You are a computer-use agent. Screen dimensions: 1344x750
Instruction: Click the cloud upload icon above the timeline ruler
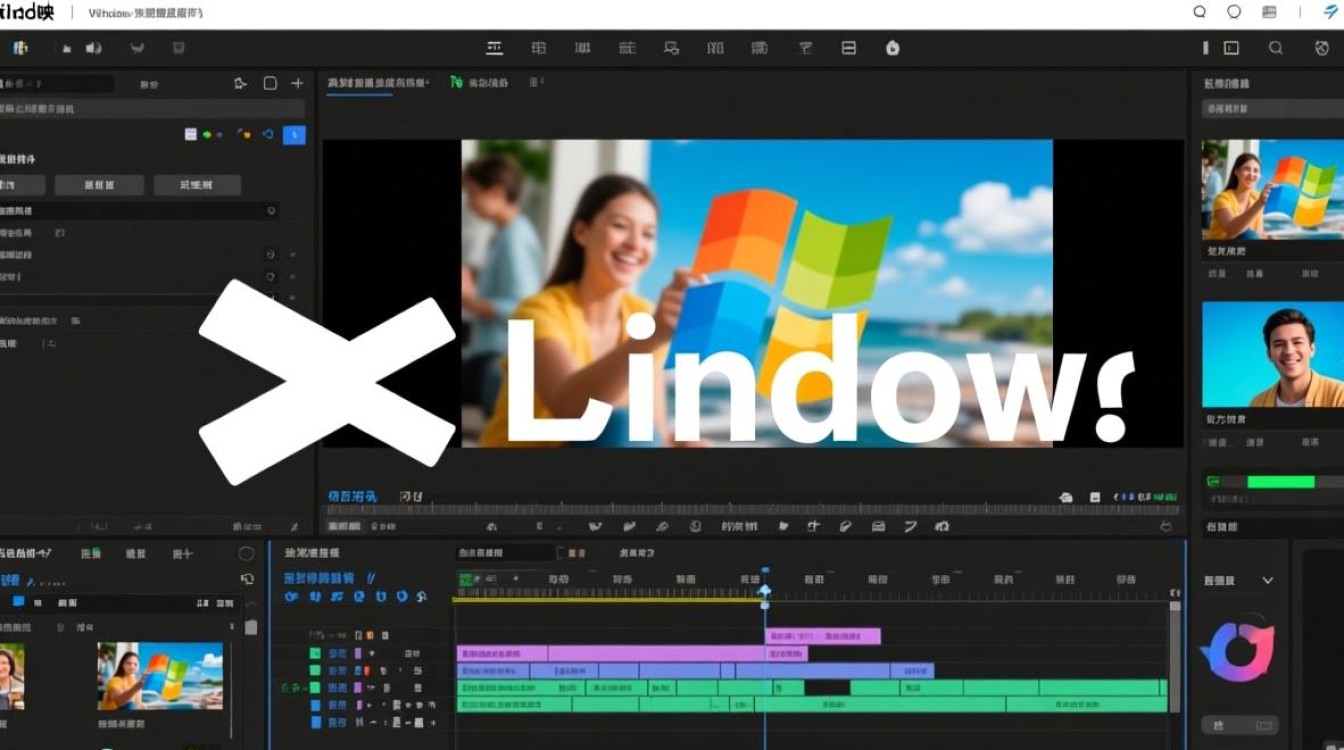coord(1065,497)
